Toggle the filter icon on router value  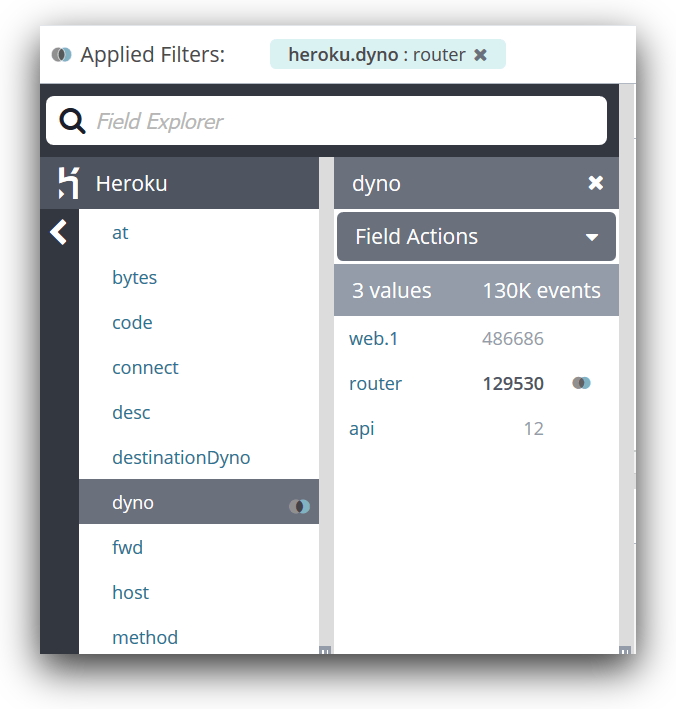[581, 383]
